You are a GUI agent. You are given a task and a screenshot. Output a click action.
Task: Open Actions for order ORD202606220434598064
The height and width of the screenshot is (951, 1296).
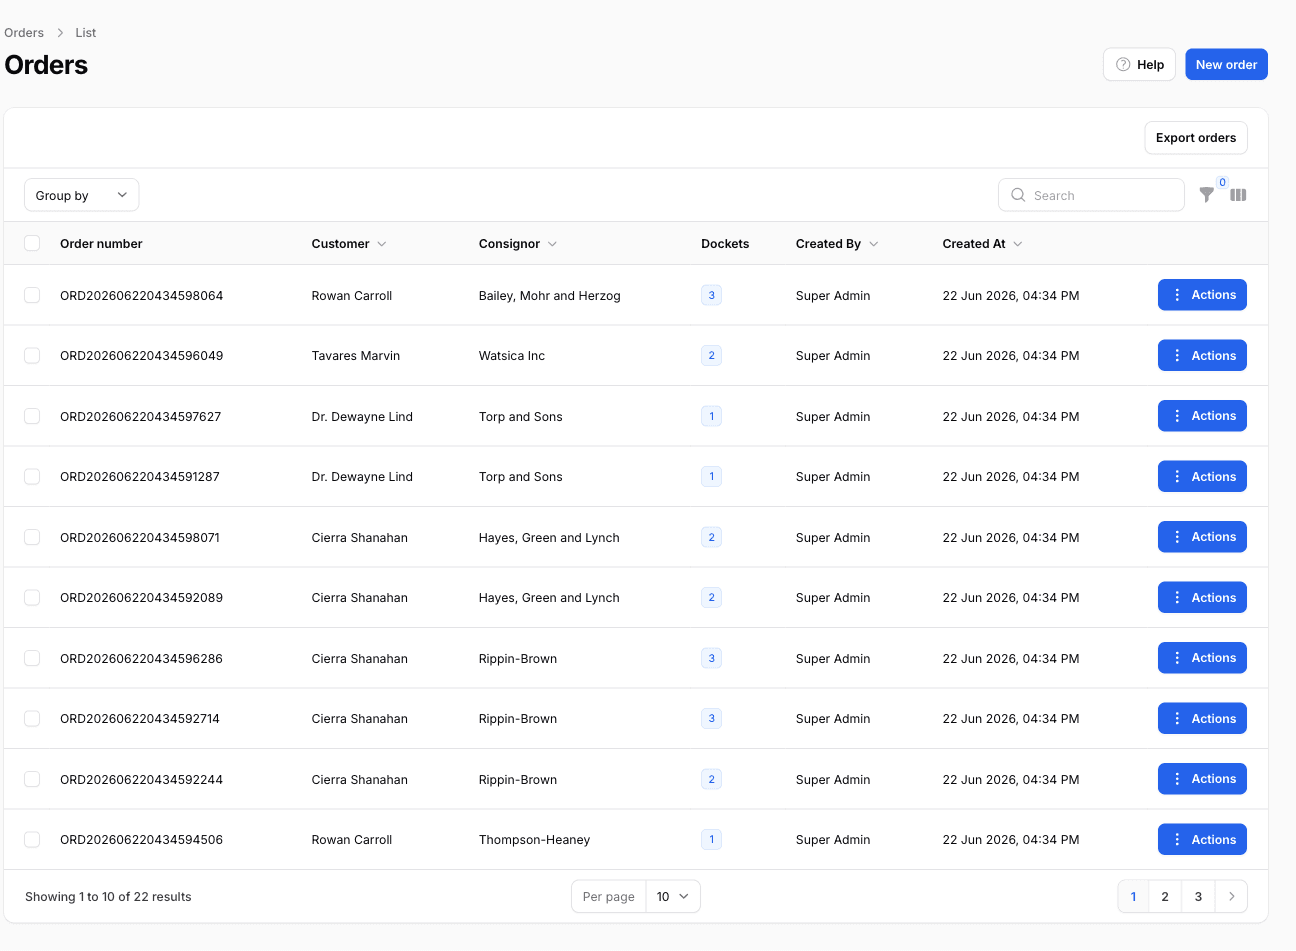(x=1202, y=295)
